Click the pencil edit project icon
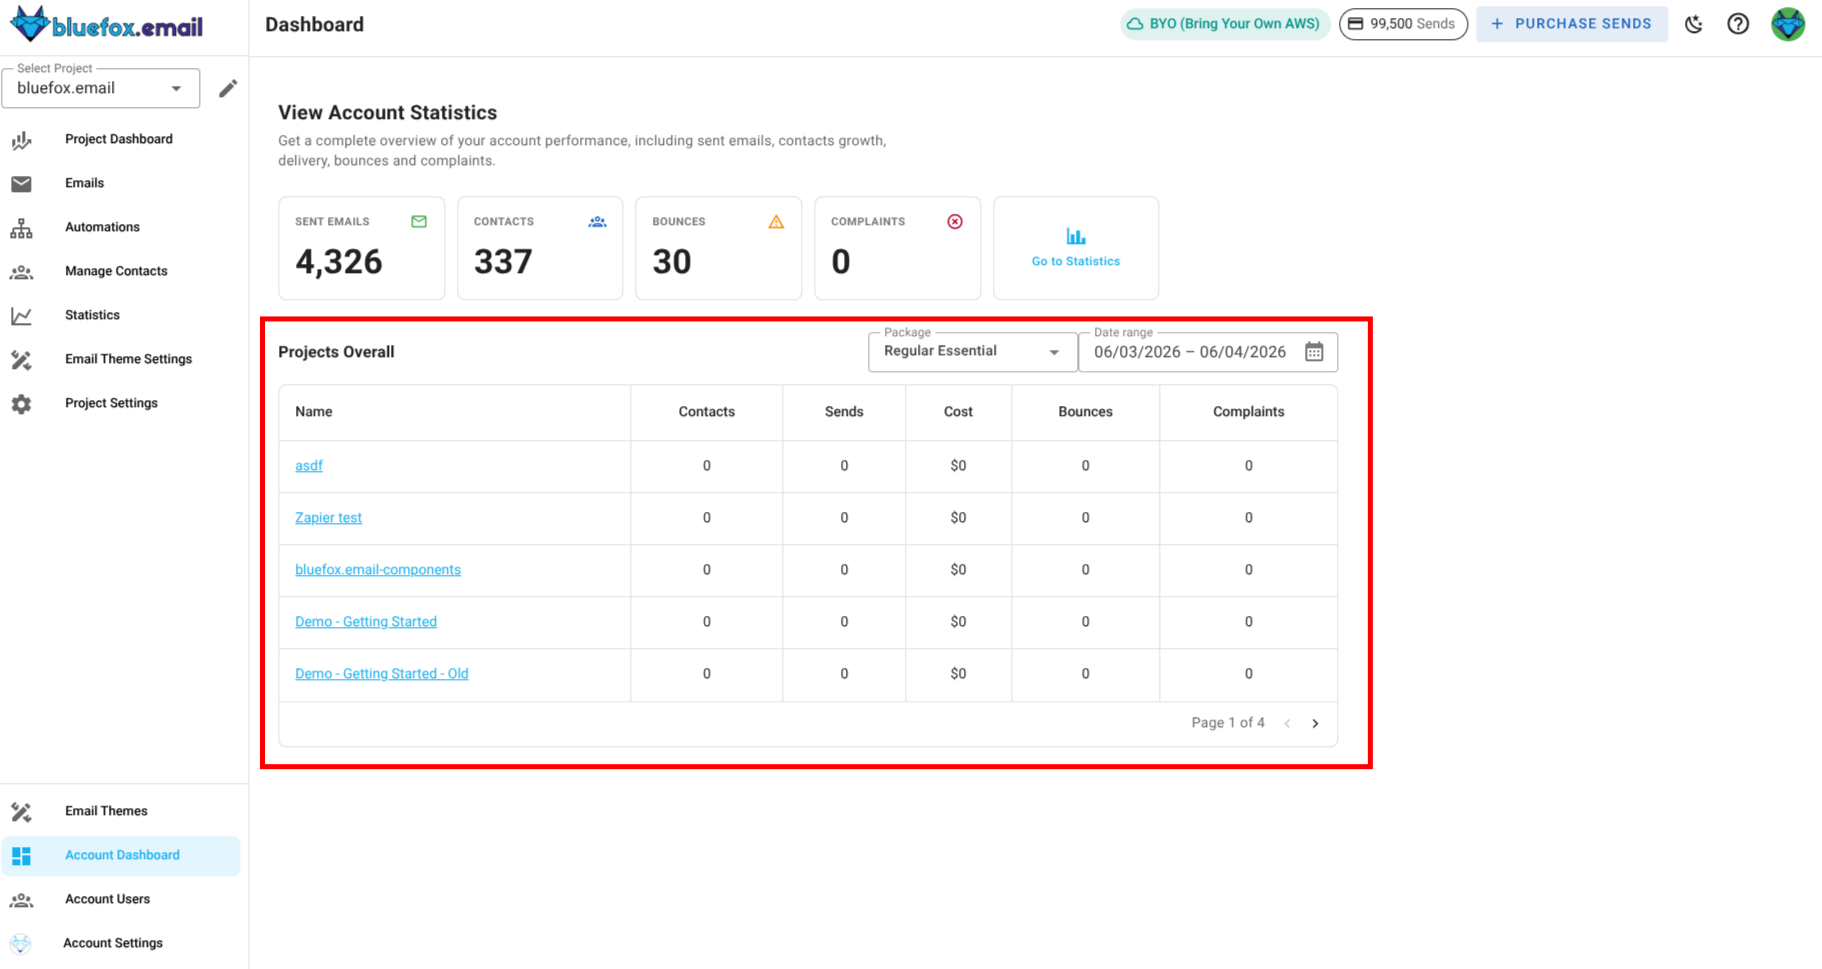Viewport: 1822px width, 969px height. point(228,89)
